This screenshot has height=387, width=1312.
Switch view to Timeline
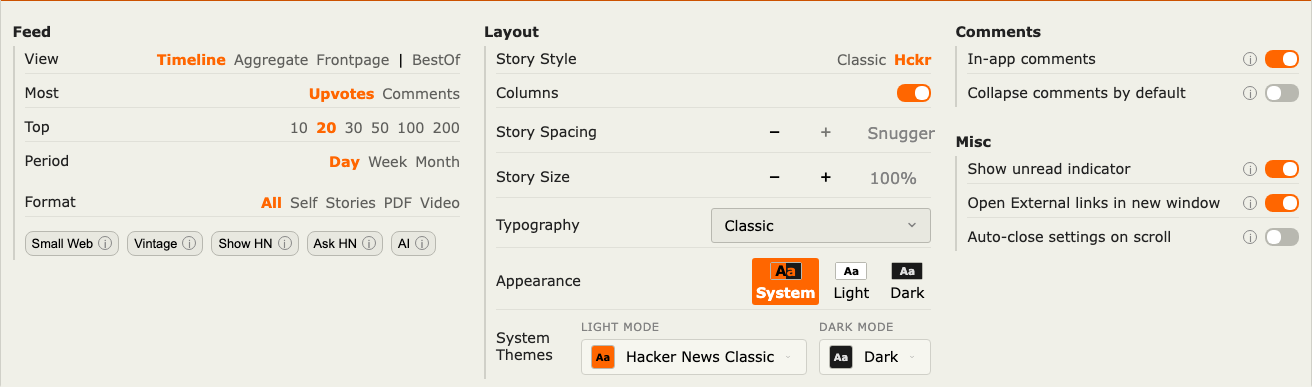191,60
